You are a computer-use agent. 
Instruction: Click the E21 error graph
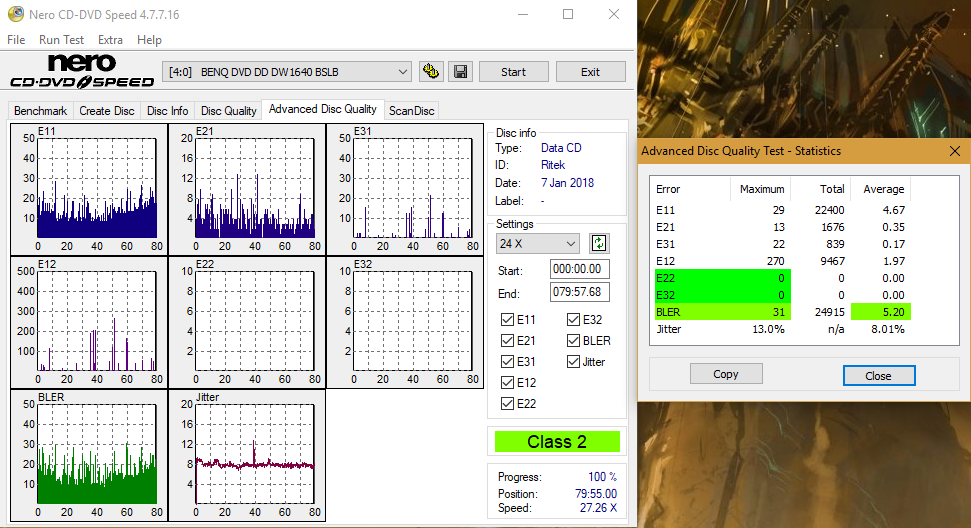(x=247, y=189)
